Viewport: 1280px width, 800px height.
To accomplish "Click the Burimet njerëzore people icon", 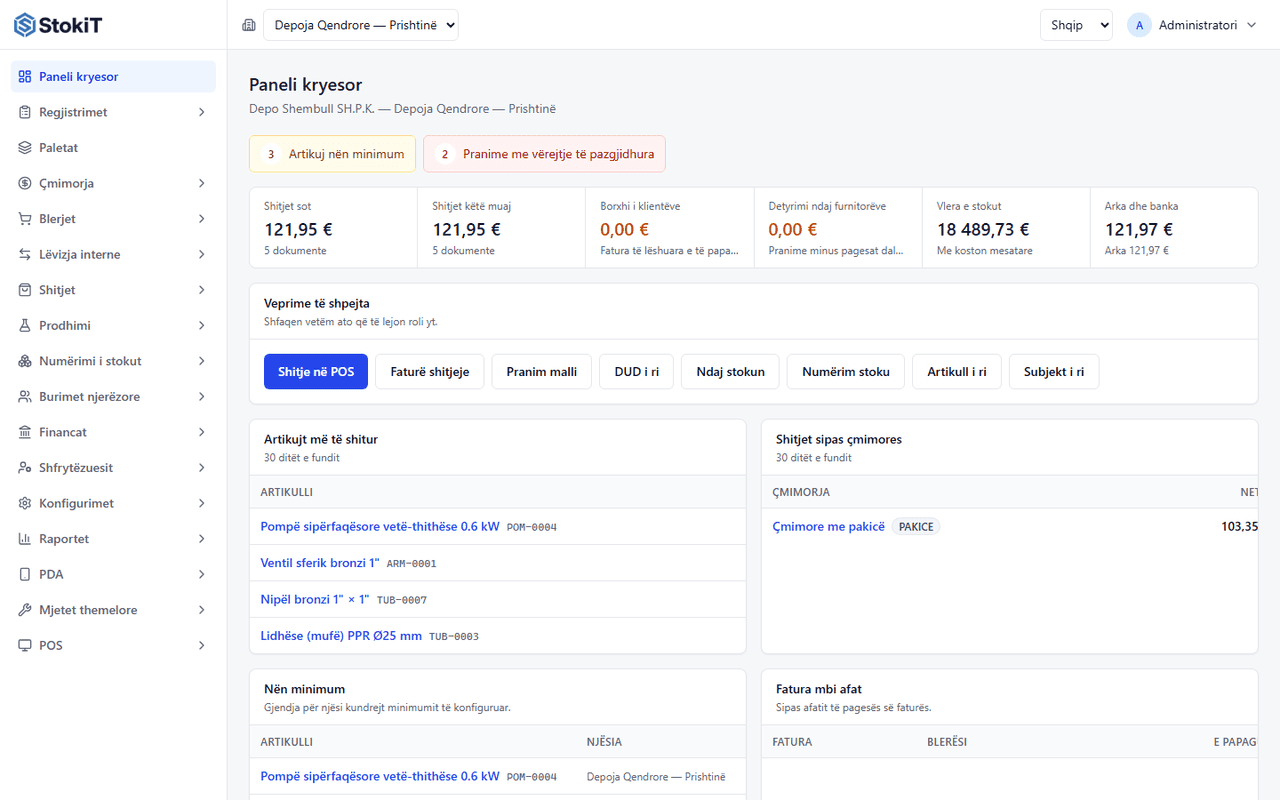I will 25,397.
